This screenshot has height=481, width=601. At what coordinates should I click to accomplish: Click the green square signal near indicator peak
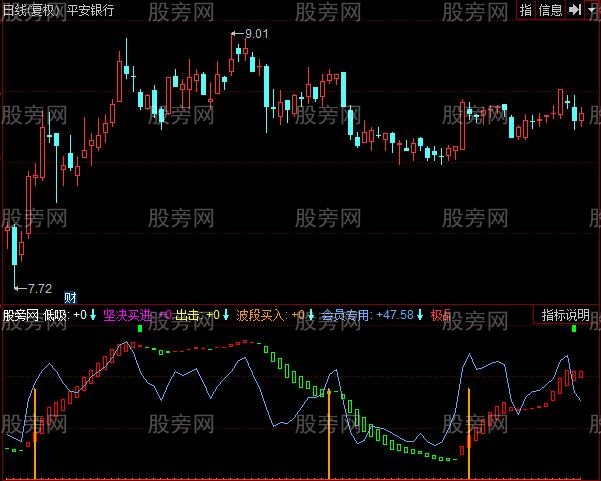click(x=139, y=329)
